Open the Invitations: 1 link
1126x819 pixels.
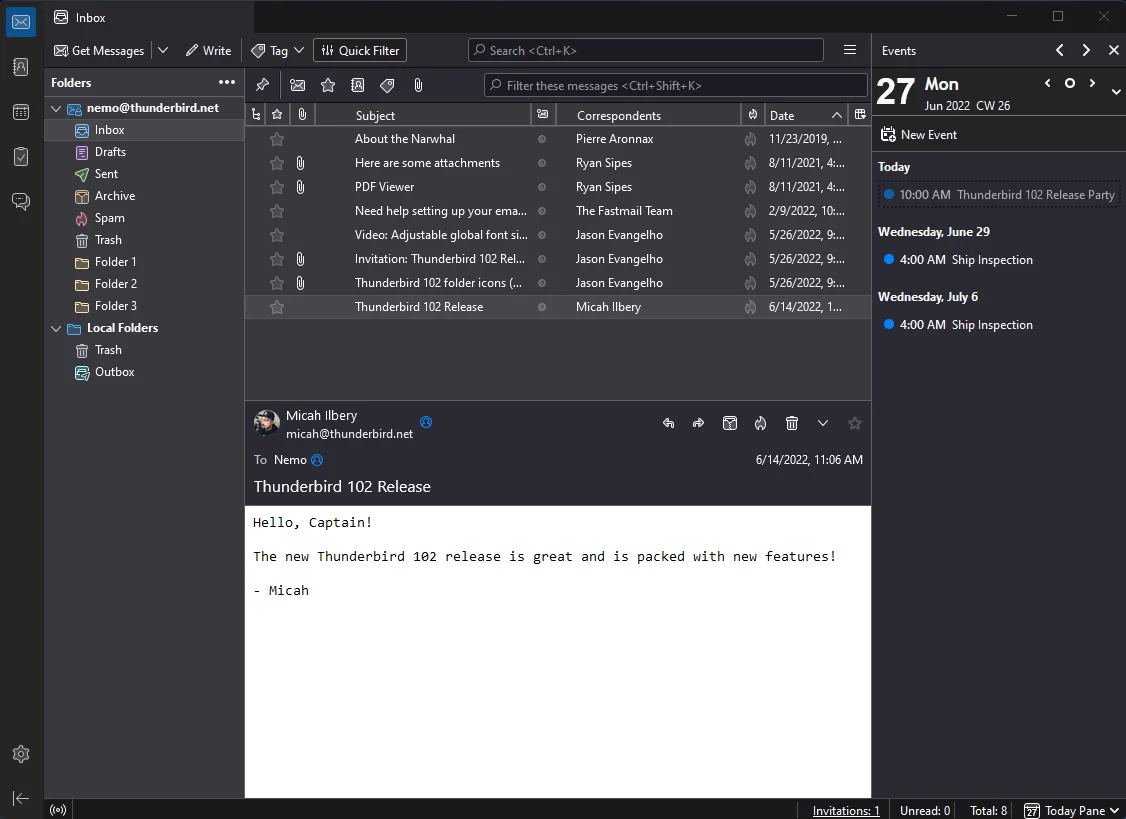846,810
